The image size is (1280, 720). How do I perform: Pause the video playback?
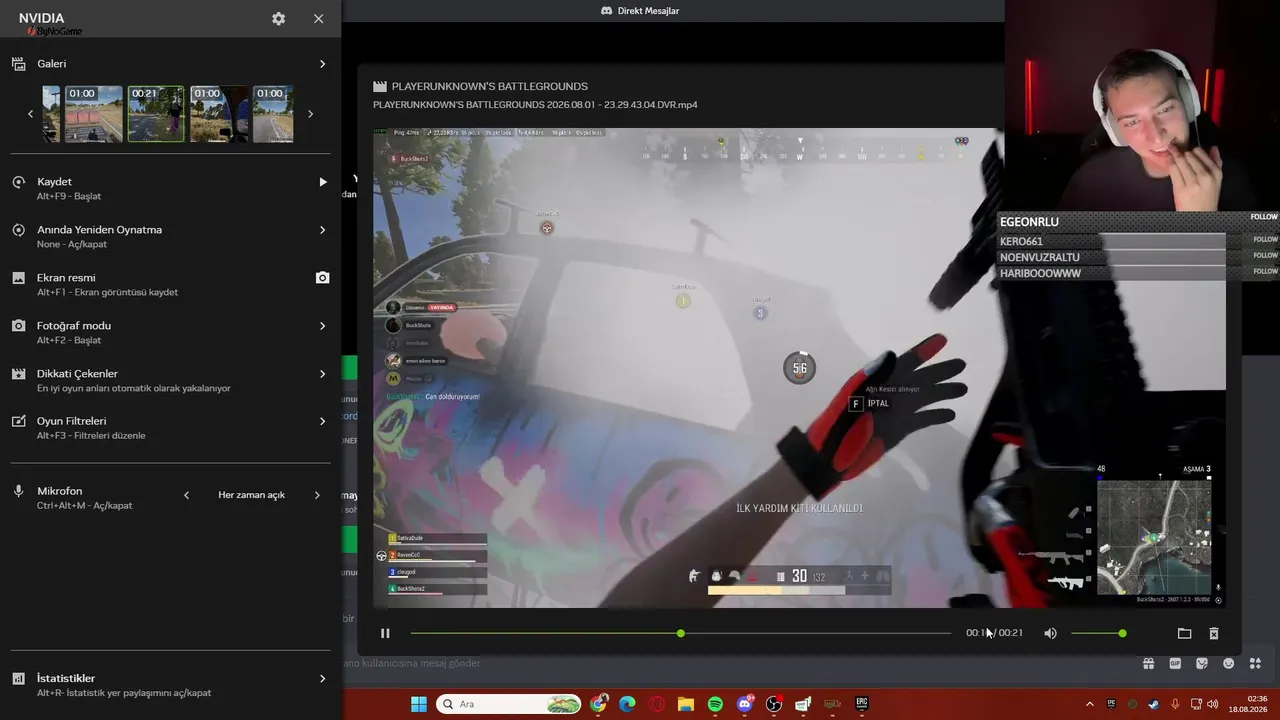click(385, 633)
